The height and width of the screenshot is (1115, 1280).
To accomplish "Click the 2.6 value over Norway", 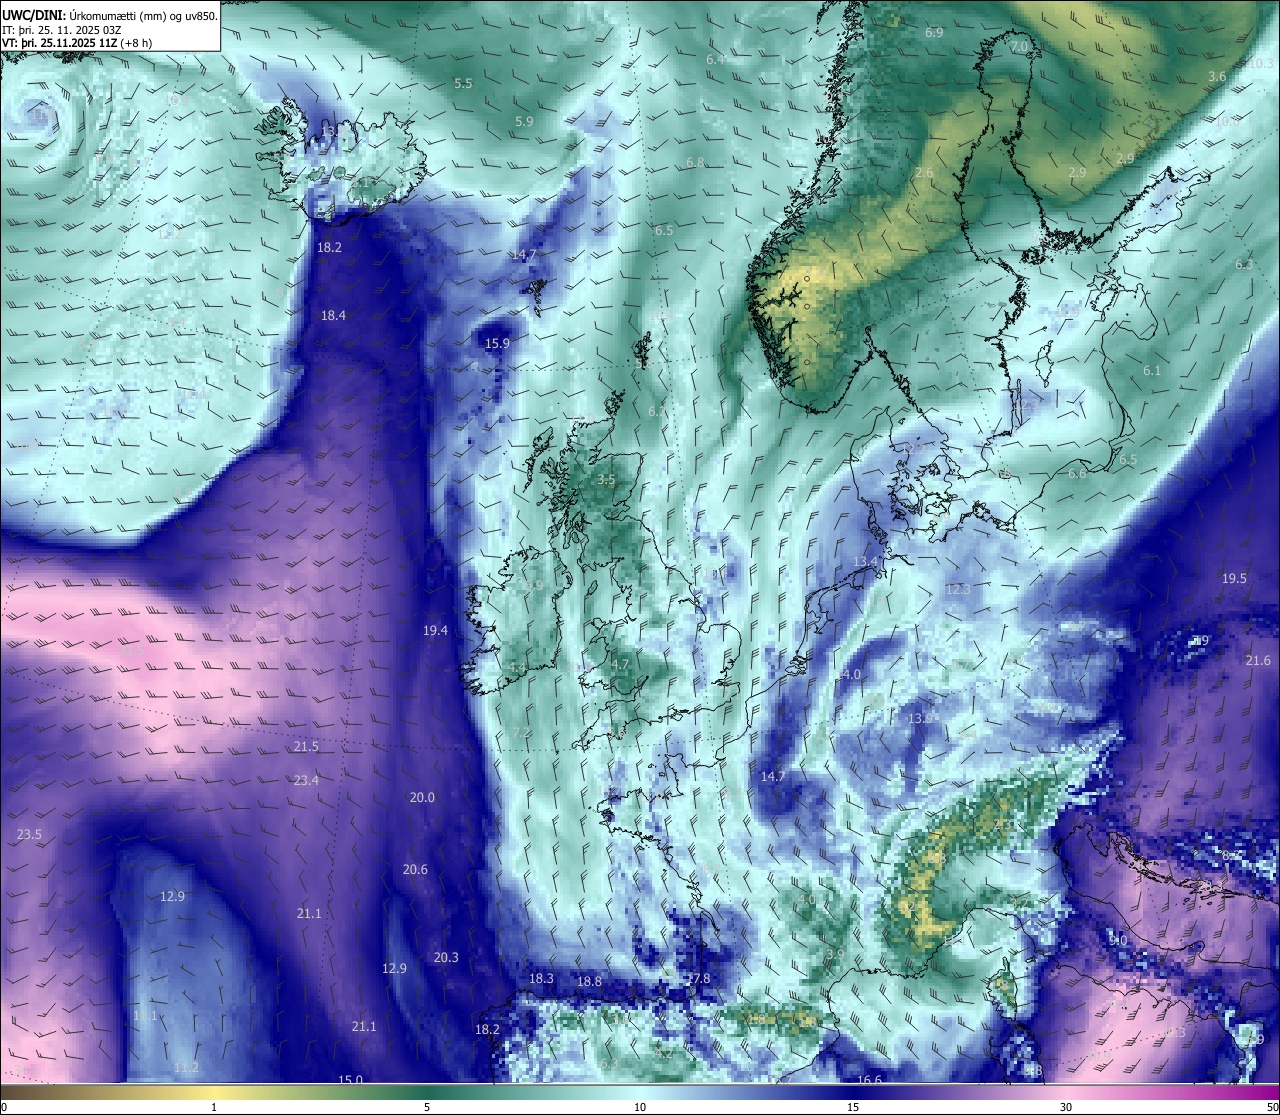I will coord(924,173).
